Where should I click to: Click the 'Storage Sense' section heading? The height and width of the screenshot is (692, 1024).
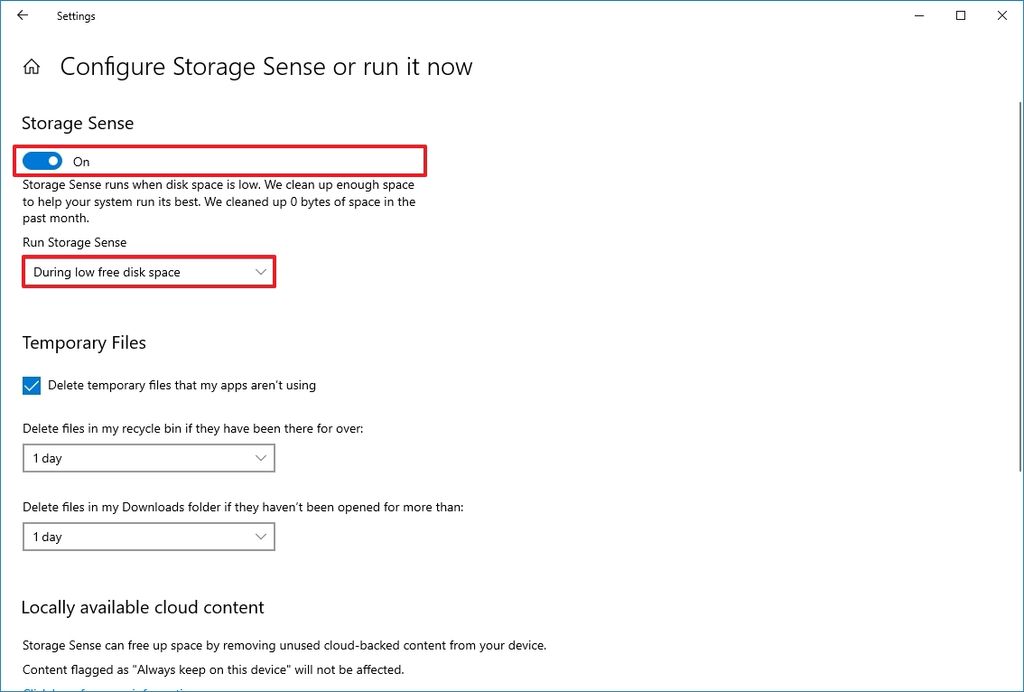(78, 123)
